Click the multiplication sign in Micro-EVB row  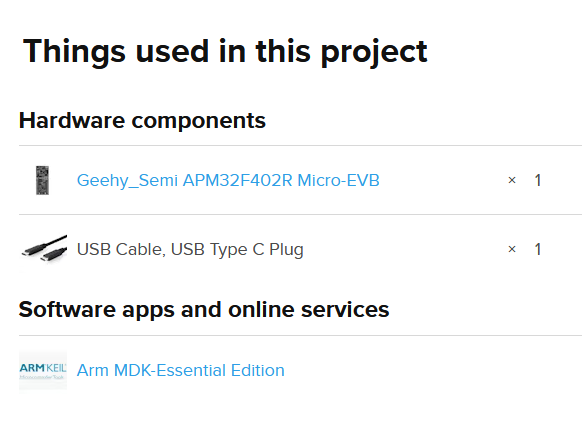click(x=512, y=180)
